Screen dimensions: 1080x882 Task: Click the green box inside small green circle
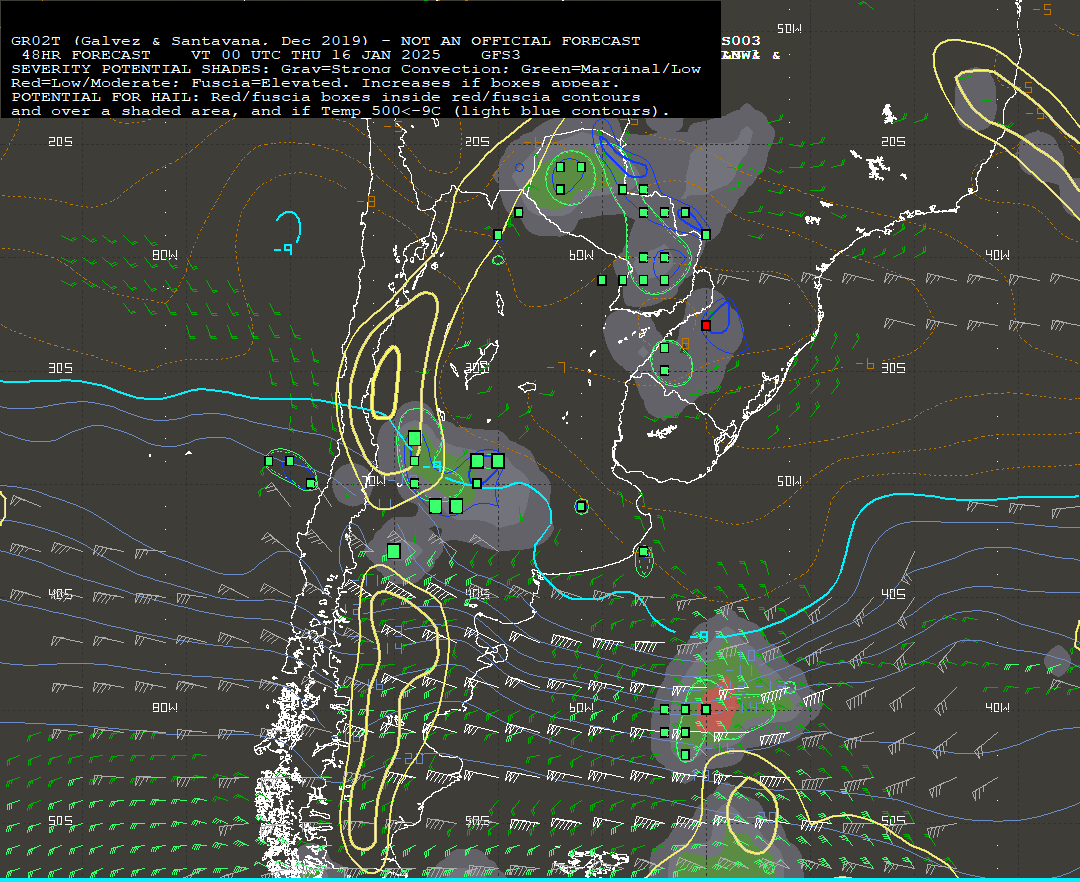[x=581, y=507]
